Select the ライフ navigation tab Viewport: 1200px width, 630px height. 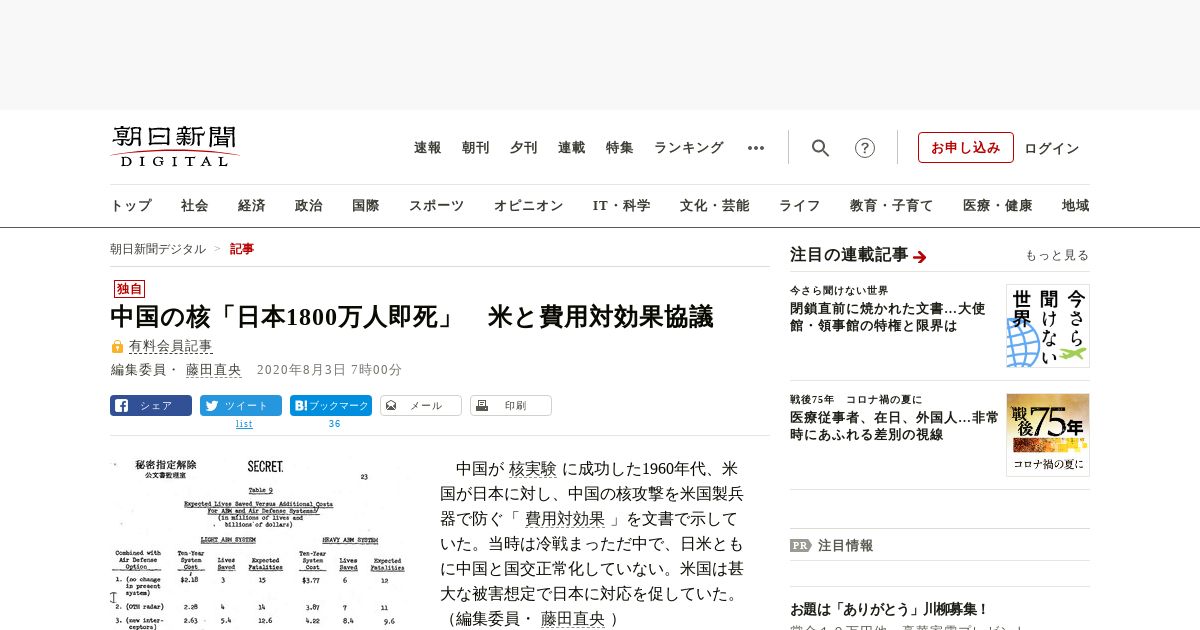tap(800, 206)
